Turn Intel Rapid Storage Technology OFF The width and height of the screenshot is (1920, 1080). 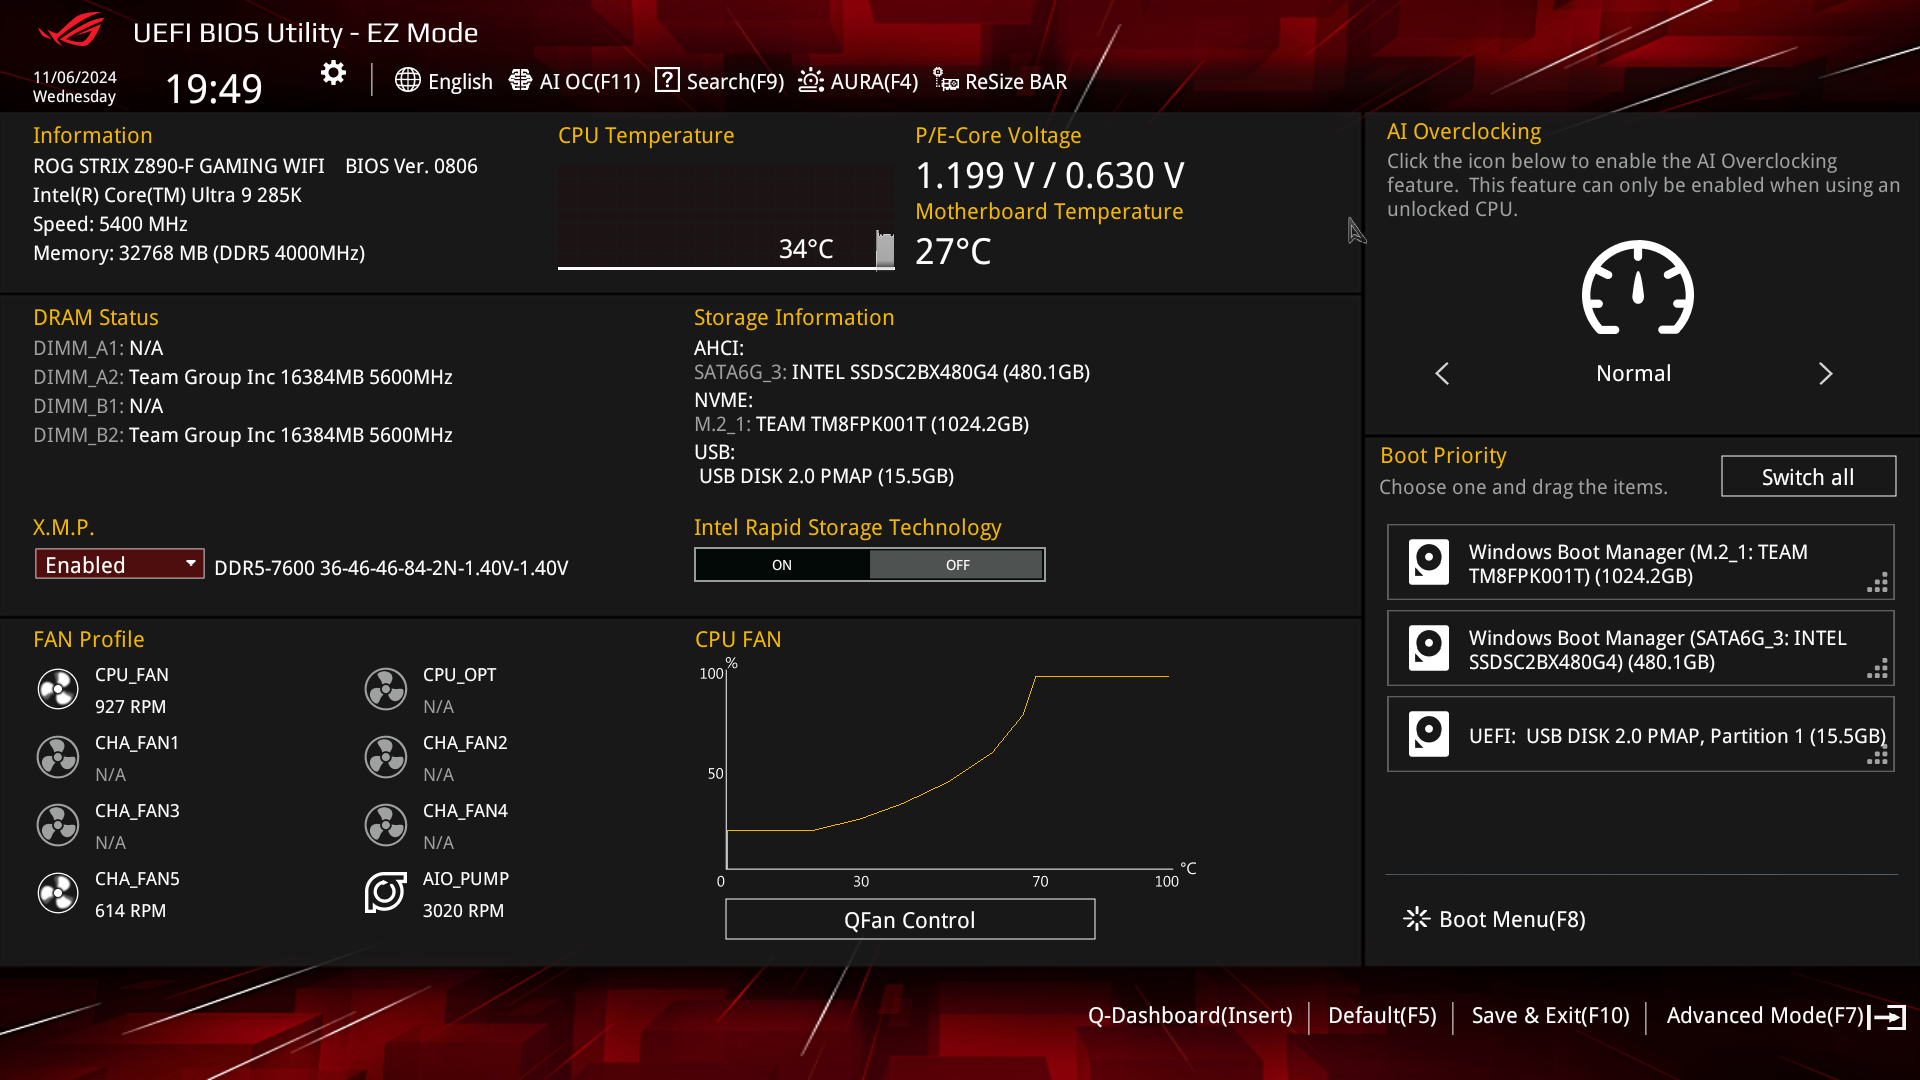point(957,565)
